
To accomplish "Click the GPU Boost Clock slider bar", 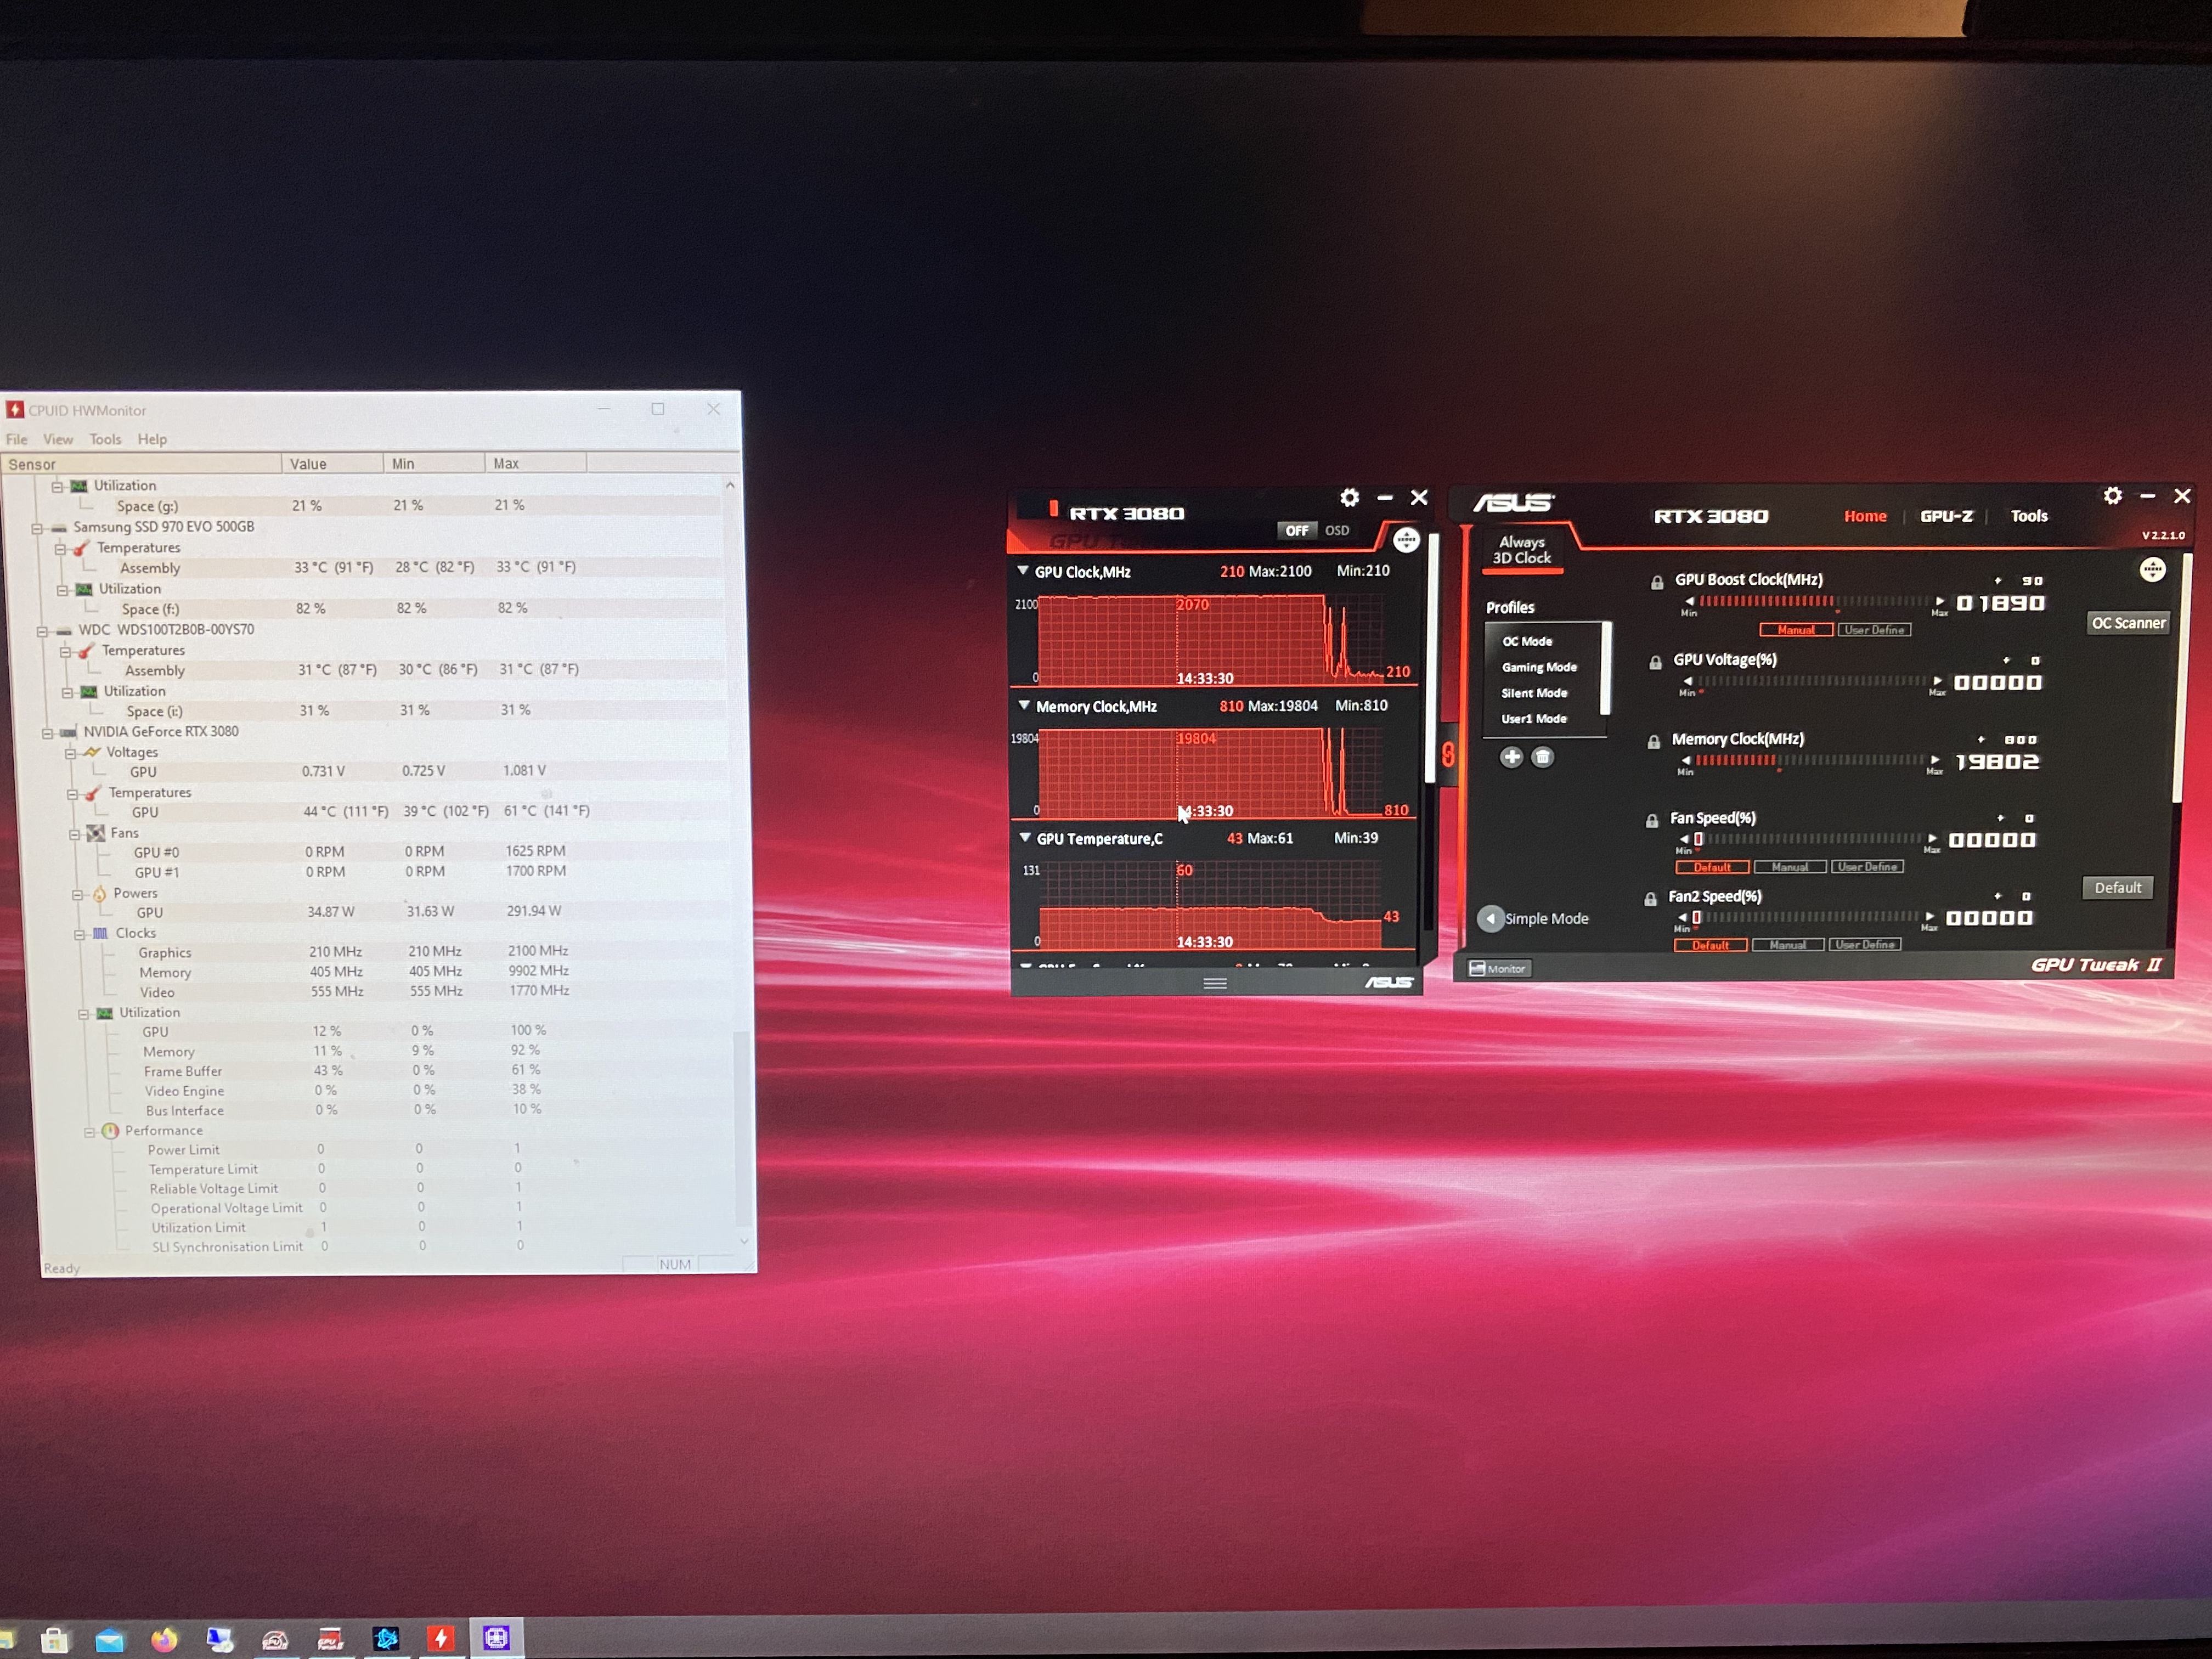I will coord(1815,601).
